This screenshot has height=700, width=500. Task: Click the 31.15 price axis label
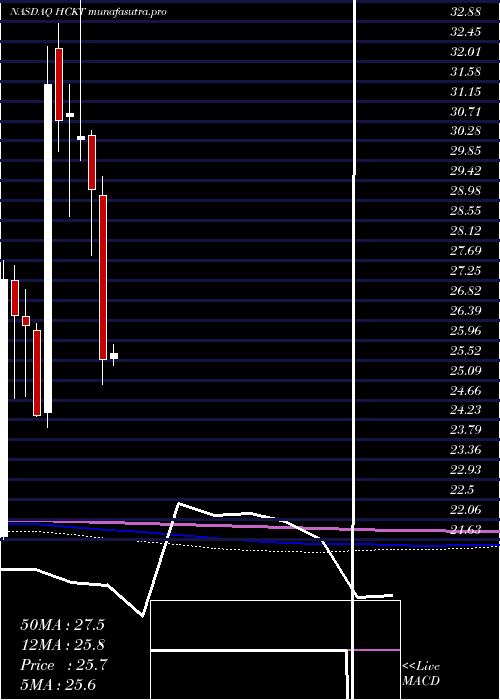(466, 92)
